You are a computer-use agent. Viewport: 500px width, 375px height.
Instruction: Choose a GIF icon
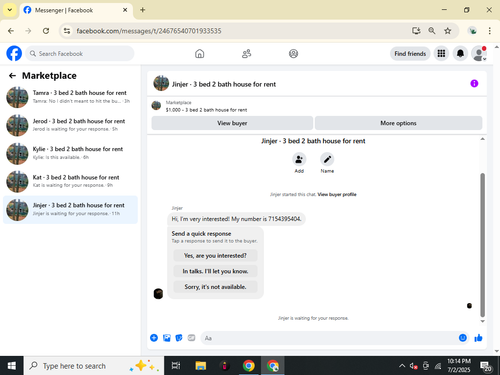[x=191, y=338]
